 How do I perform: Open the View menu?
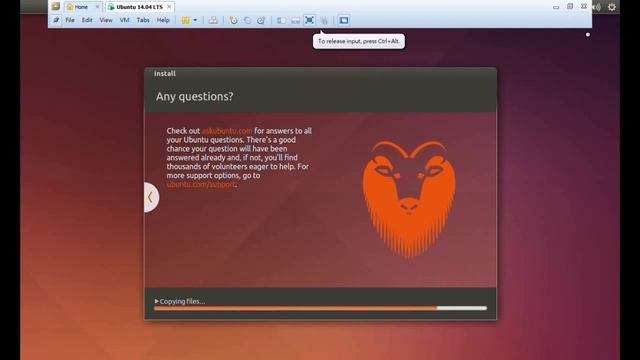pyautogui.click(x=106, y=20)
